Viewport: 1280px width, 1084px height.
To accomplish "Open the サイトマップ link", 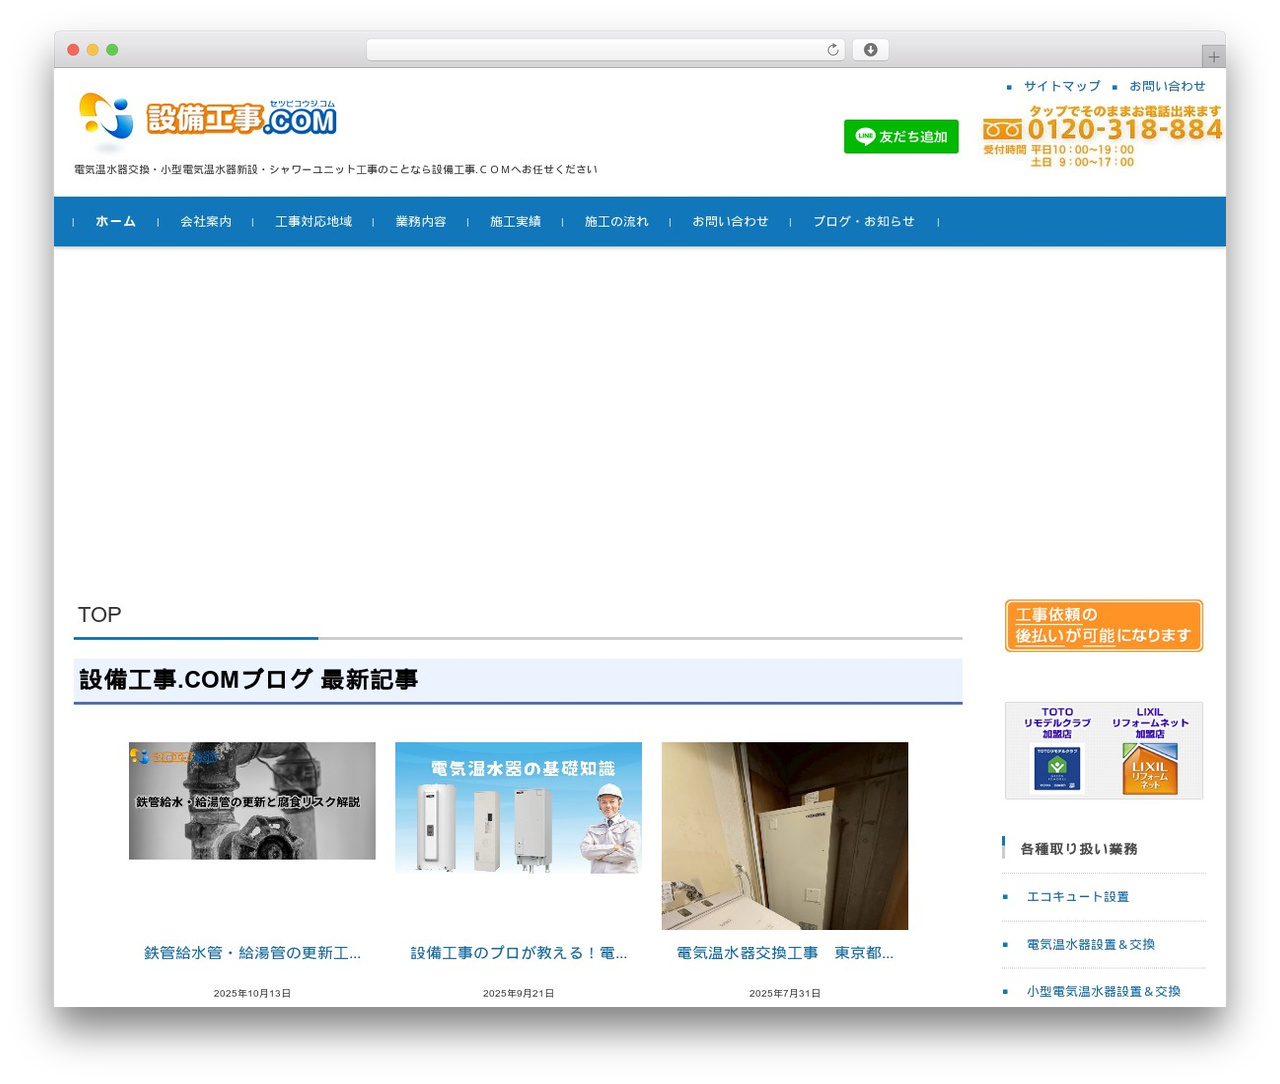I will point(1061,86).
